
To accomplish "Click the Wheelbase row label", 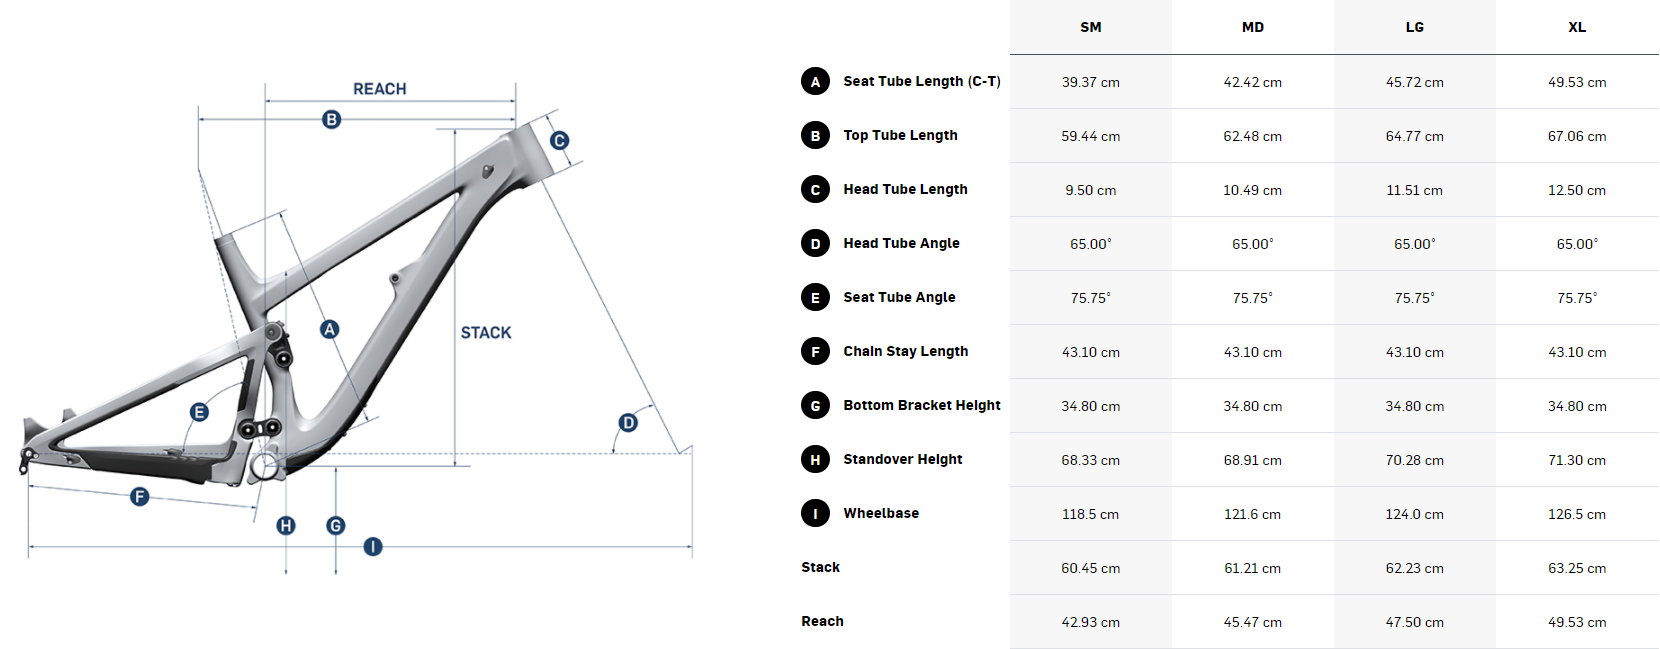I will (881, 514).
